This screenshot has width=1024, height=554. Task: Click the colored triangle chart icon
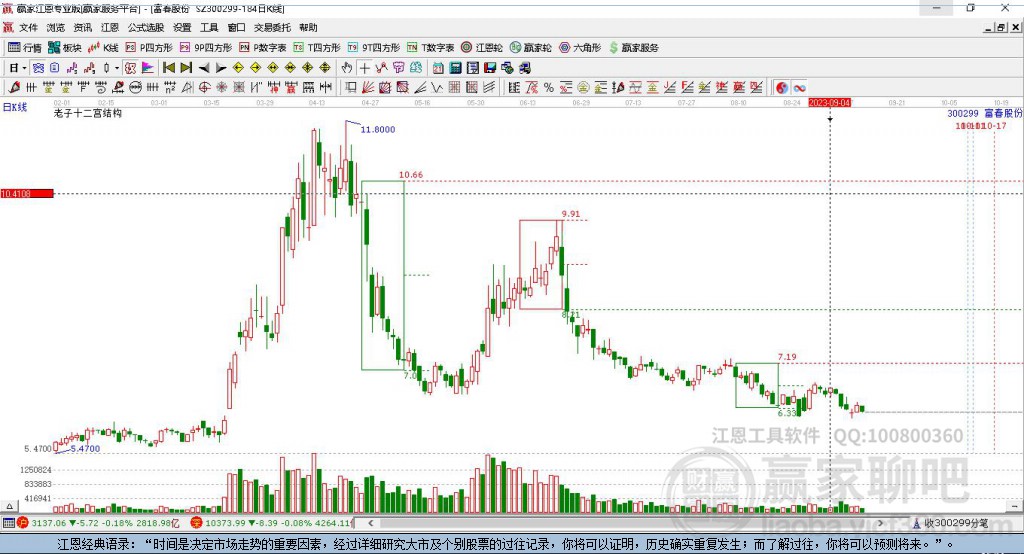(148, 68)
